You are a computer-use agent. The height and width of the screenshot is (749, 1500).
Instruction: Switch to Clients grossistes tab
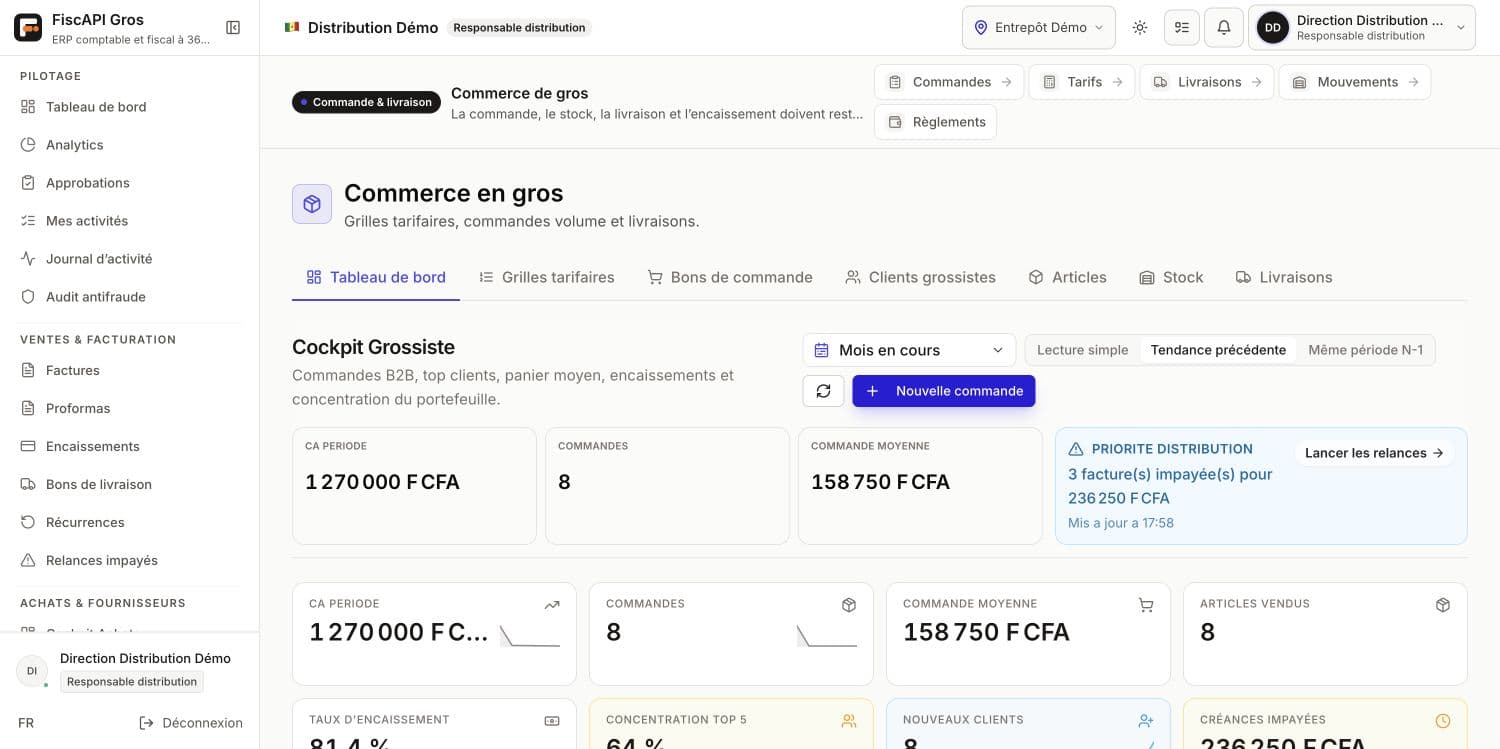pos(920,277)
